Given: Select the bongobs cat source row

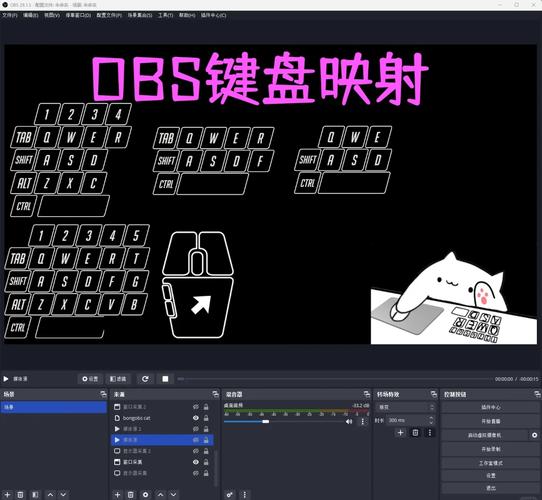Looking at the screenshot, I should coord(162,418).
